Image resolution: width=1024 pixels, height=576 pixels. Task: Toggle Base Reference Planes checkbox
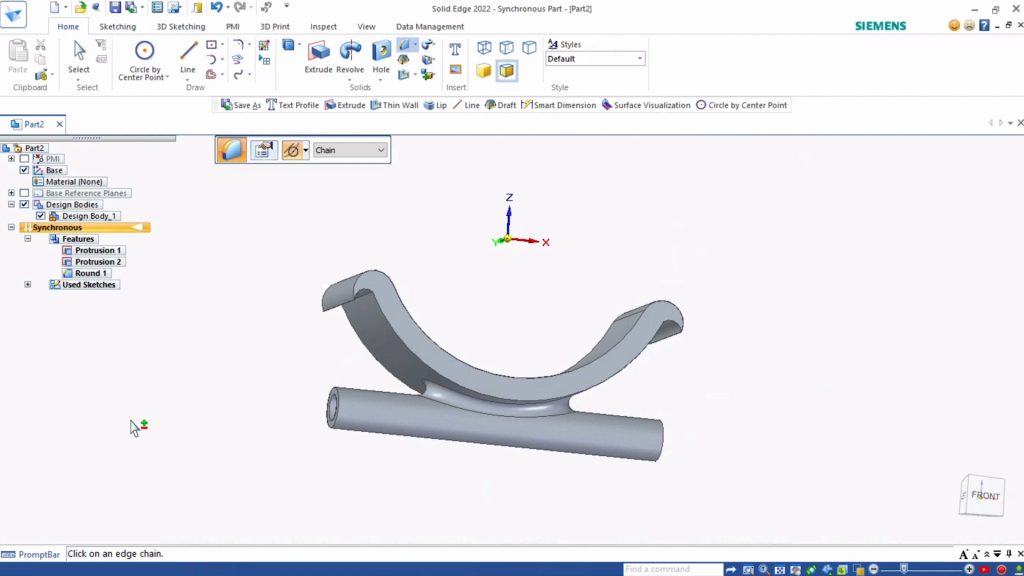pos(24,193)
